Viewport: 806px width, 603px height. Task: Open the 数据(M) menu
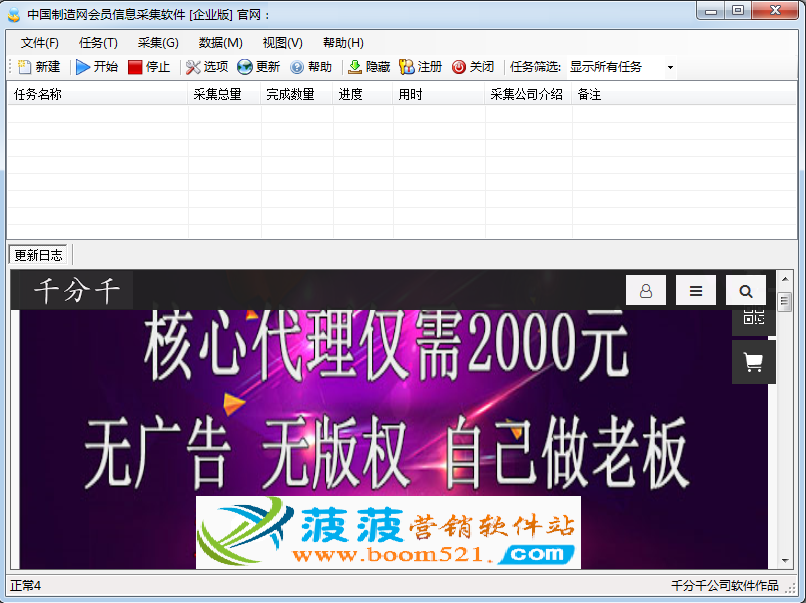(x=221, y=43)
